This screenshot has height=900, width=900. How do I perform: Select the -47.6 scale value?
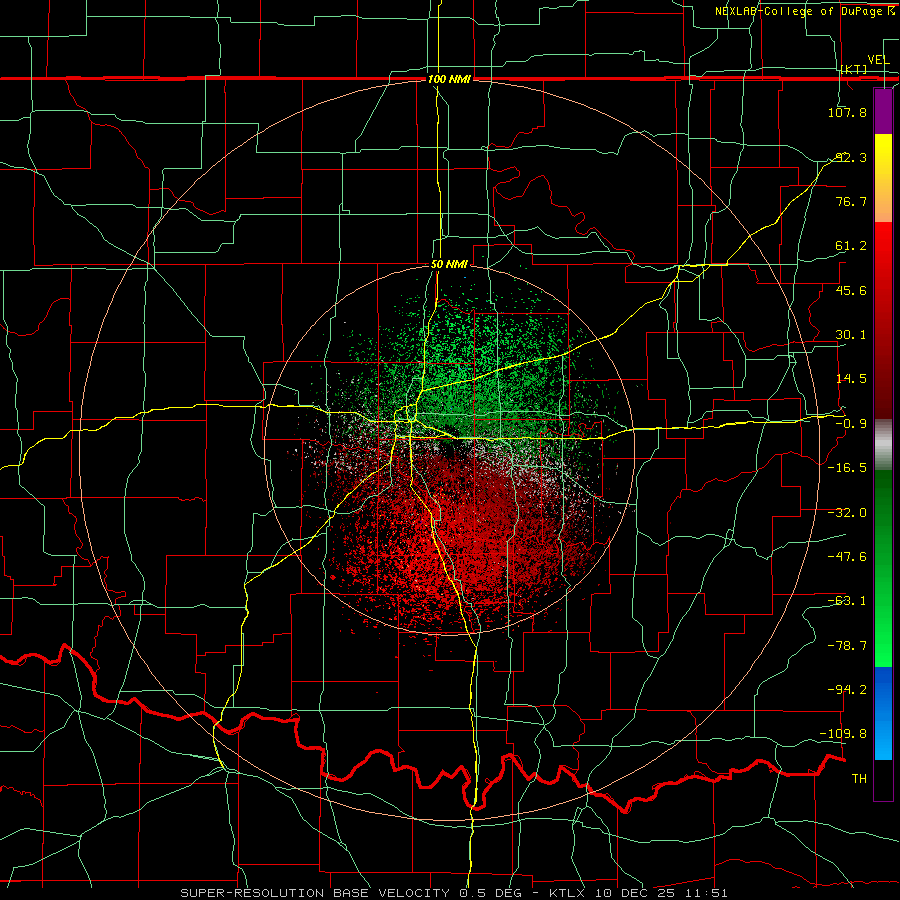(847, 557)
